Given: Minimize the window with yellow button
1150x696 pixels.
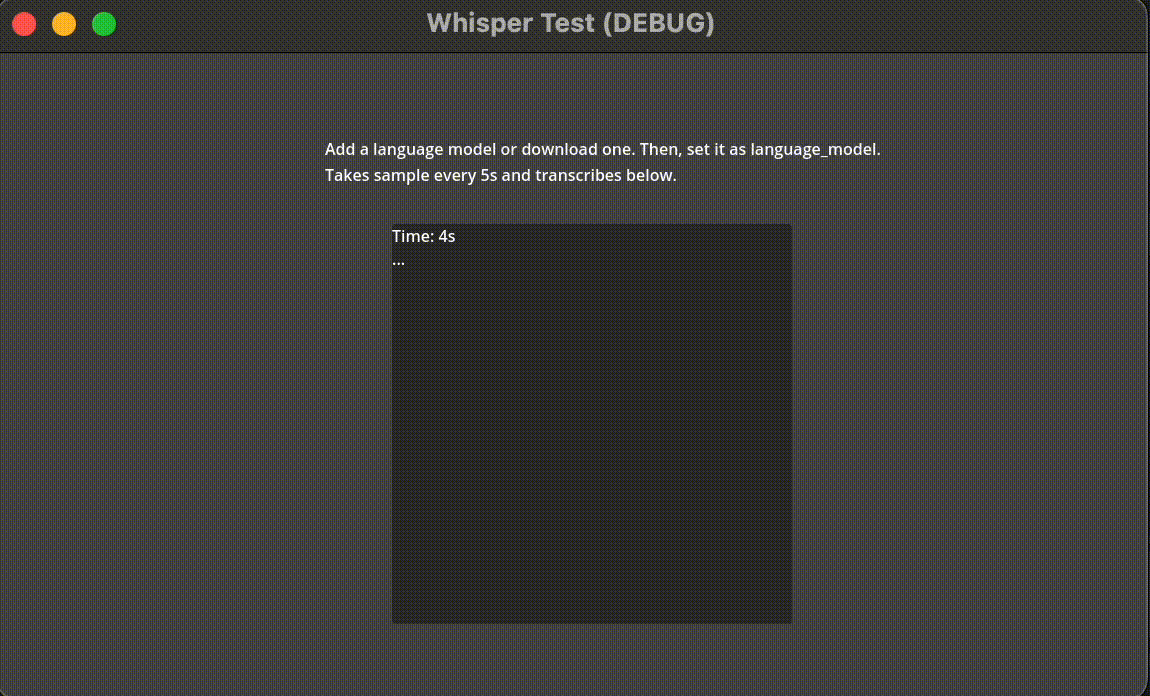Looking at the screenshot, I should pyautogui.click(x=64, y=24).
